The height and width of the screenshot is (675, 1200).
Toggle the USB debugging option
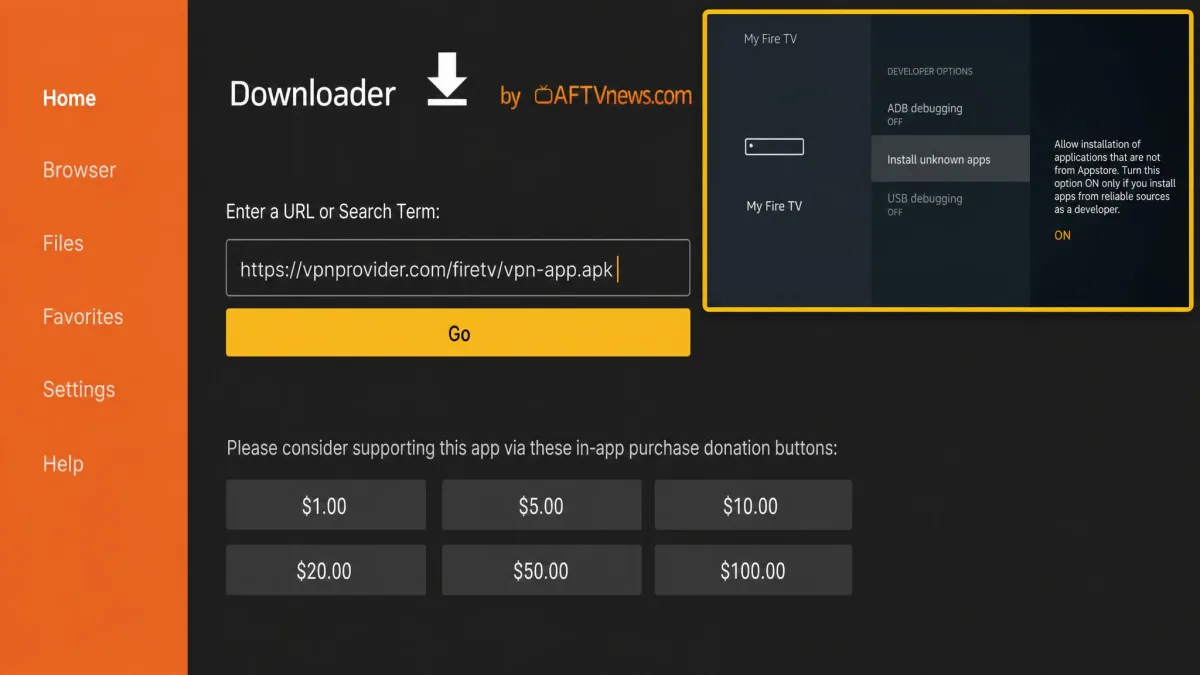click(950, 204)
